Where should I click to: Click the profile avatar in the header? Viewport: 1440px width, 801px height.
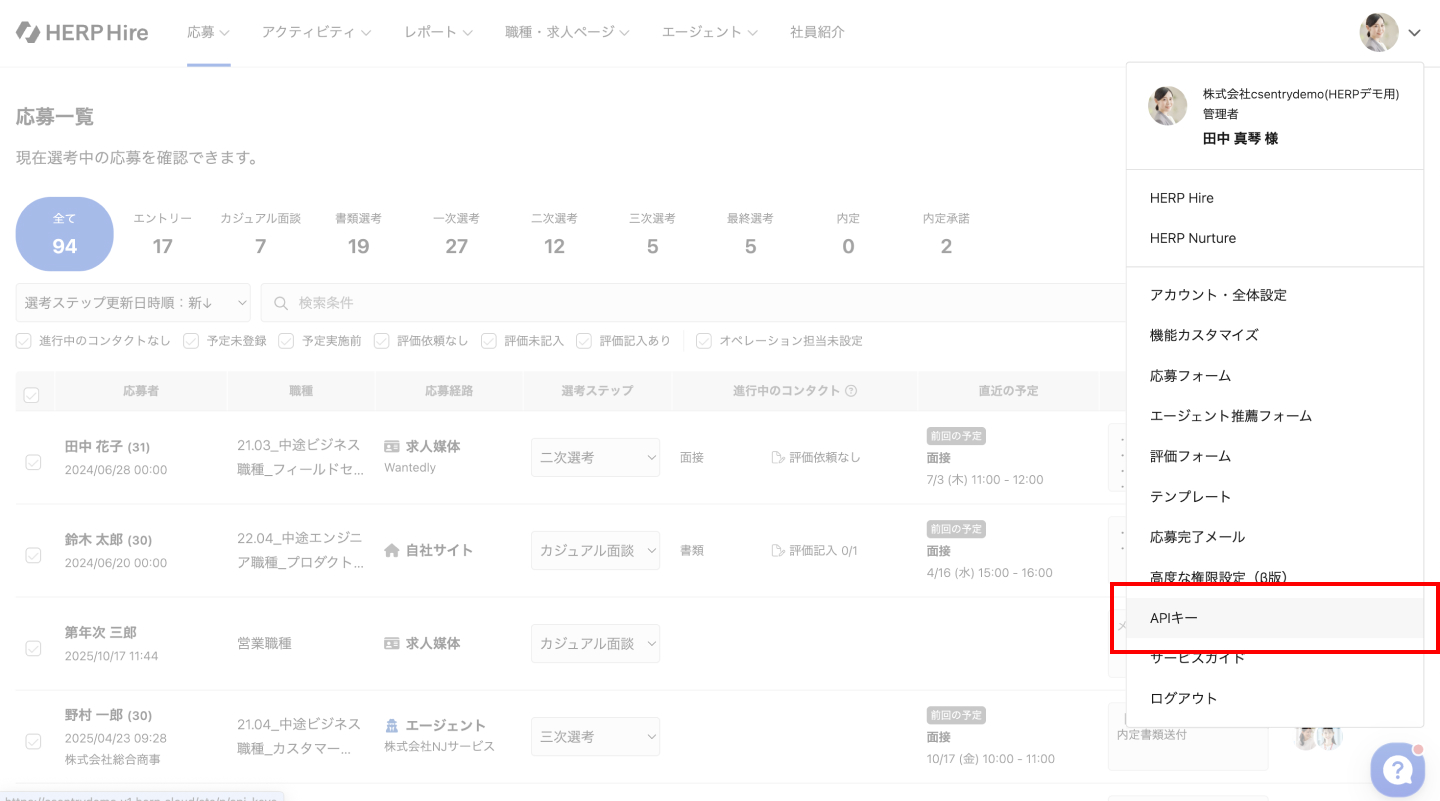point(1378,32)
